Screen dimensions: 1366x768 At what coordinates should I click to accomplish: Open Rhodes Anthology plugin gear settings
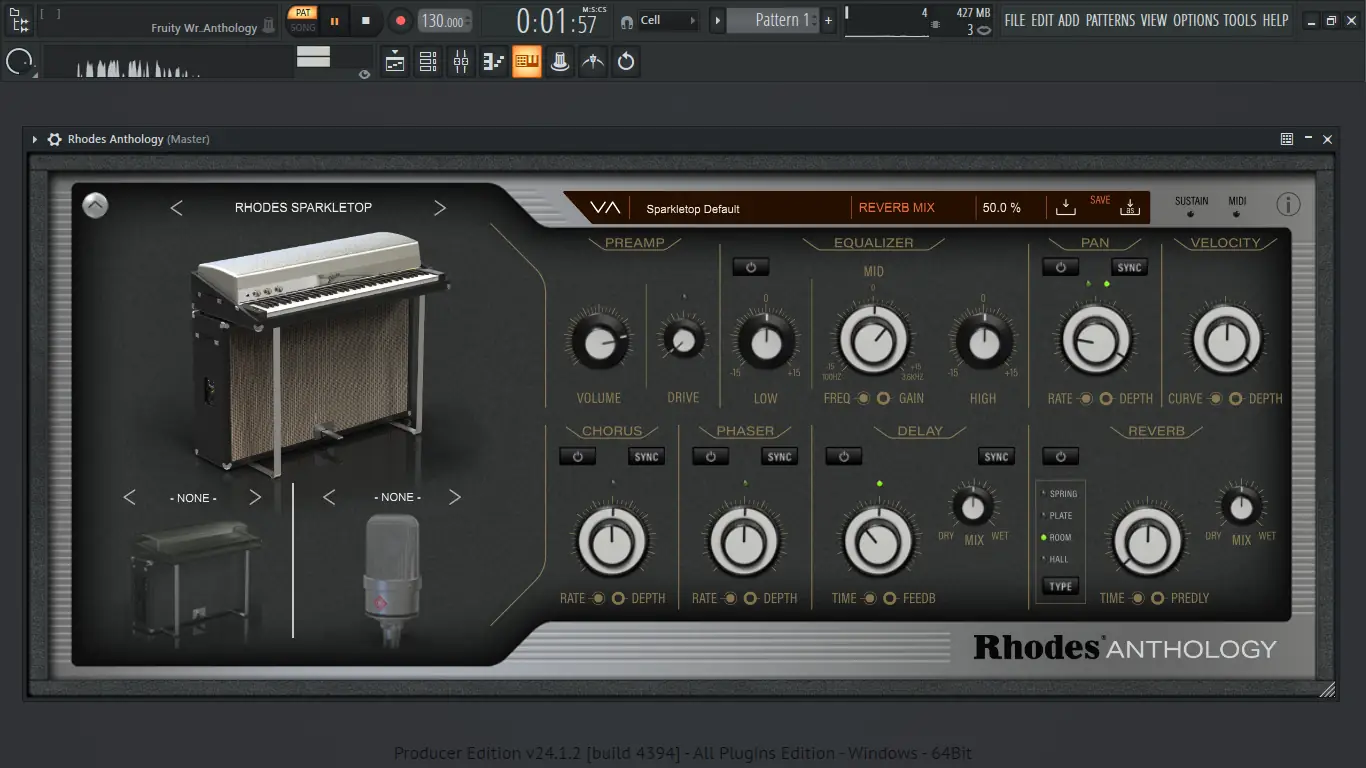tap(54, 139)
